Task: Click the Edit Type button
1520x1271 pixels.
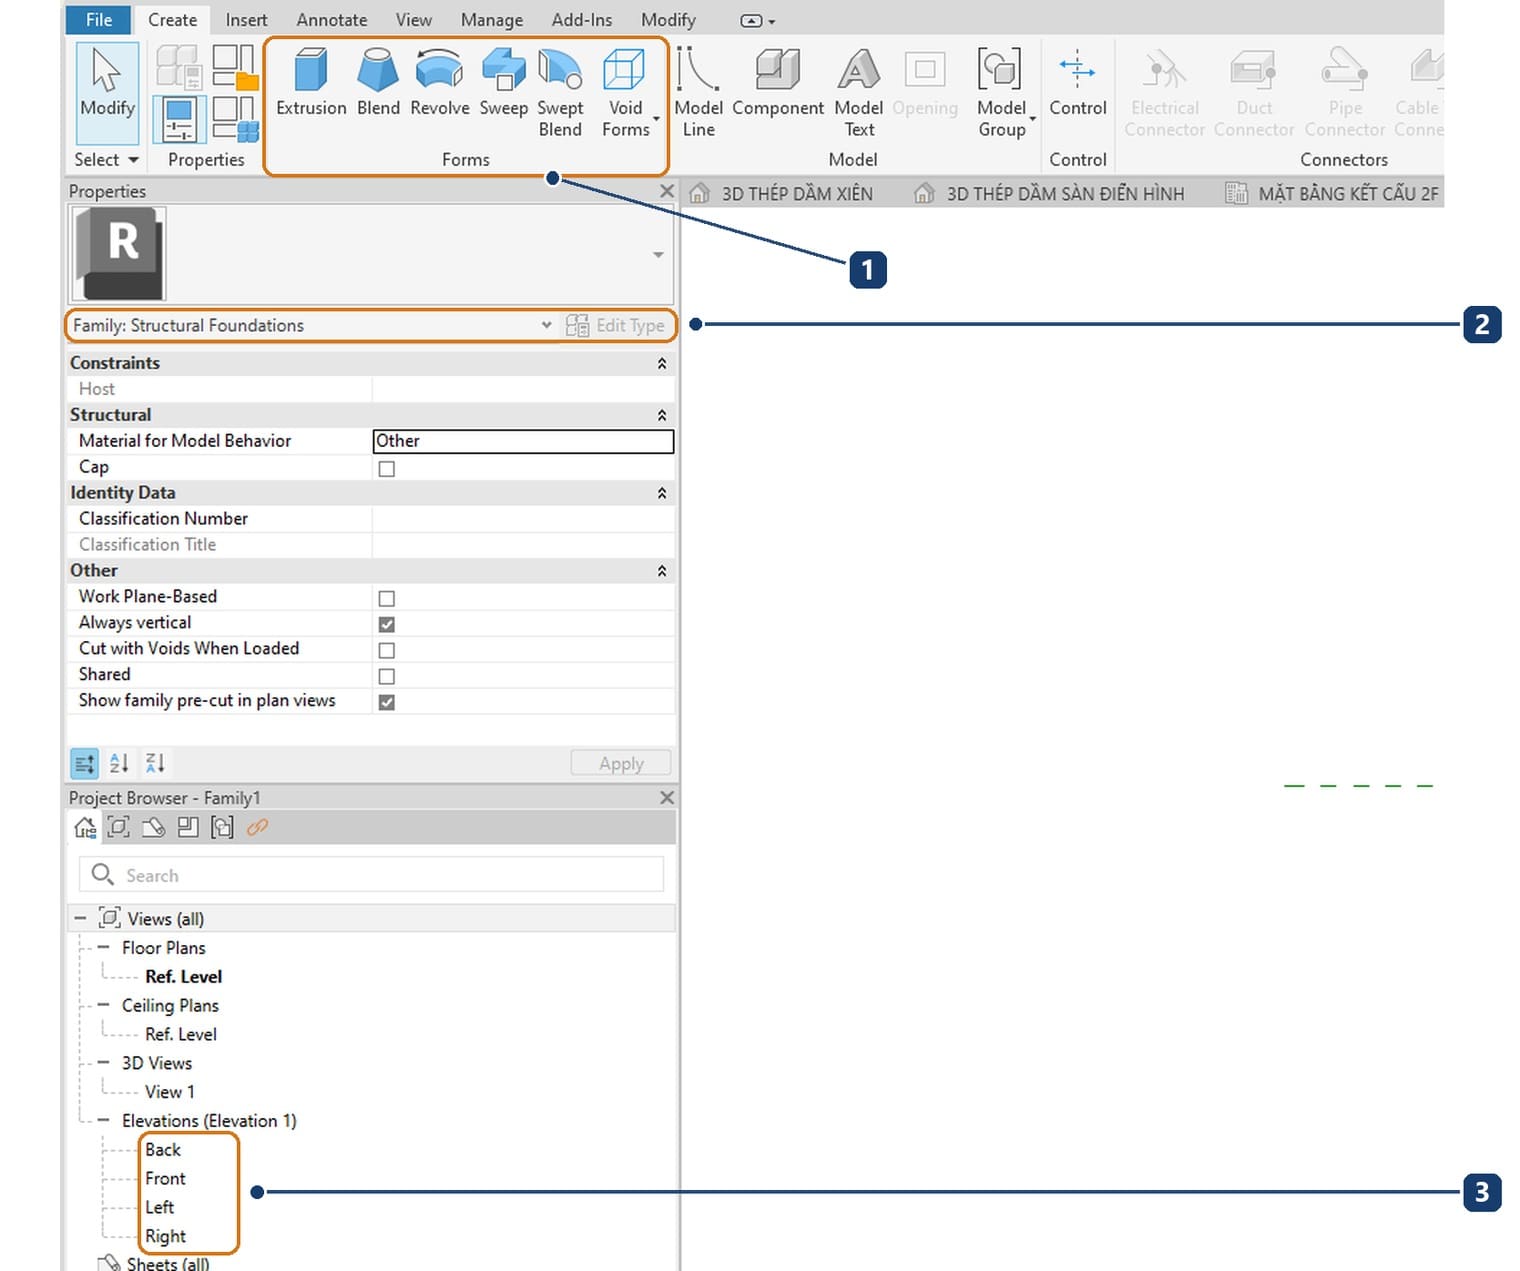Action: [615, 326]
